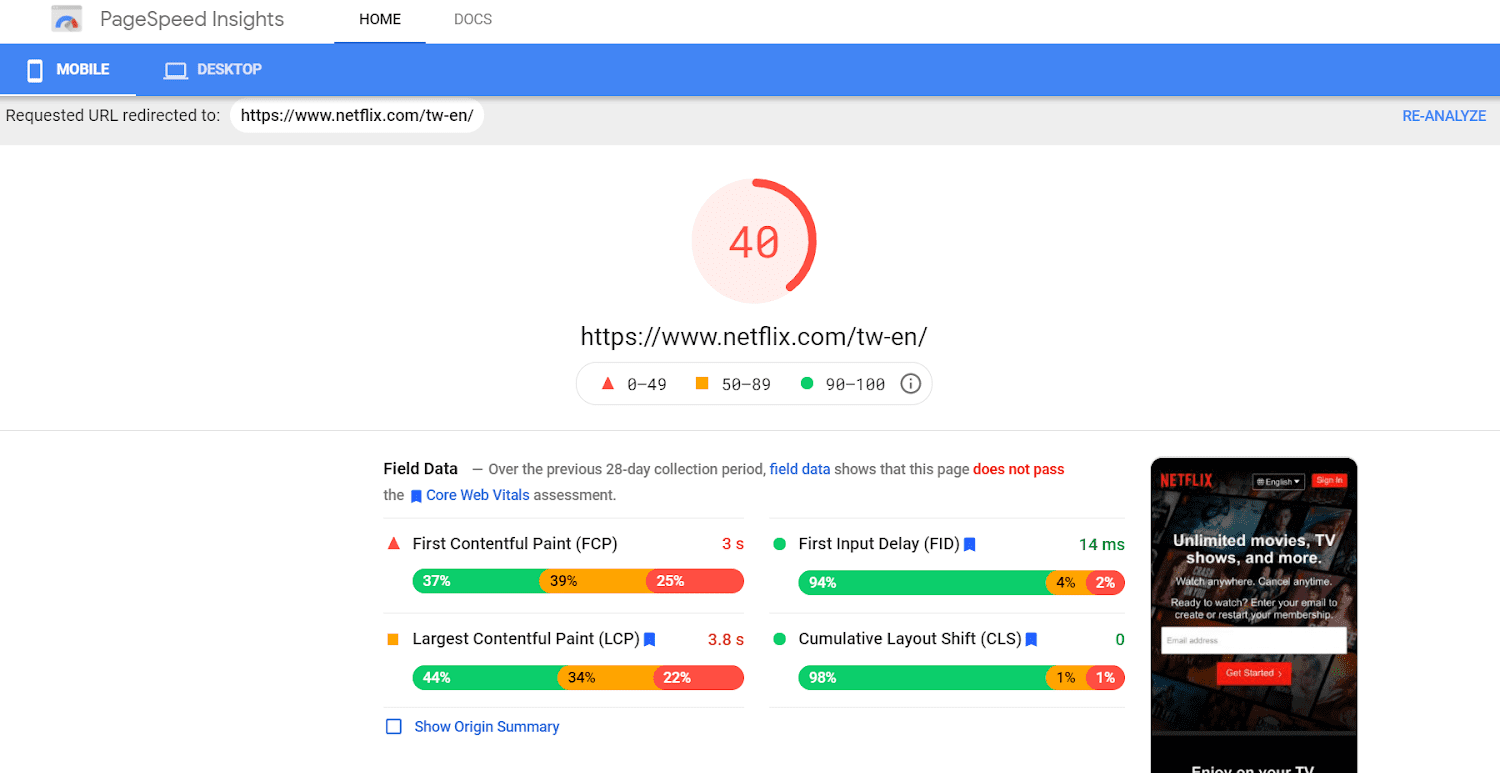Click the CLS green 98% bar segment
The image size is (1500, 773).
[922, 678]
